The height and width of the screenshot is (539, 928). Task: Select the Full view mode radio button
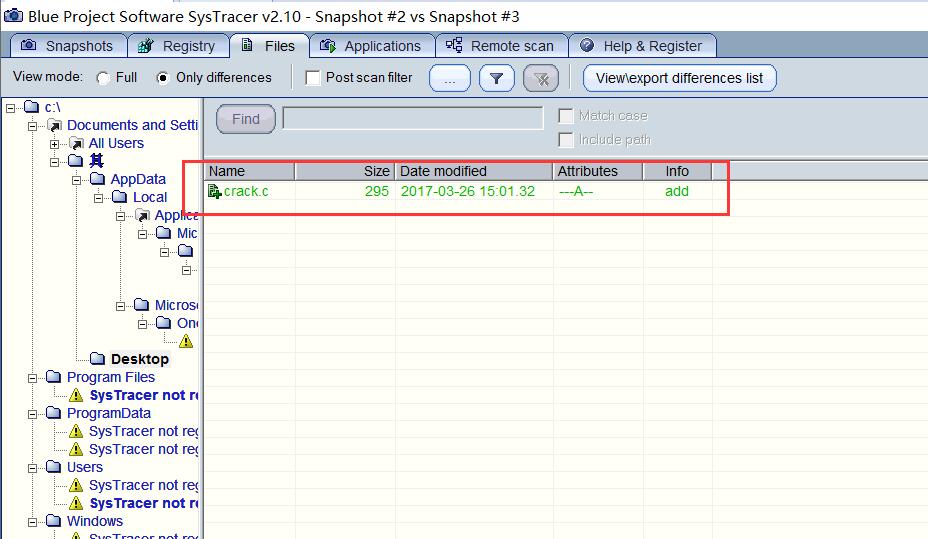[x=103, y=78]
